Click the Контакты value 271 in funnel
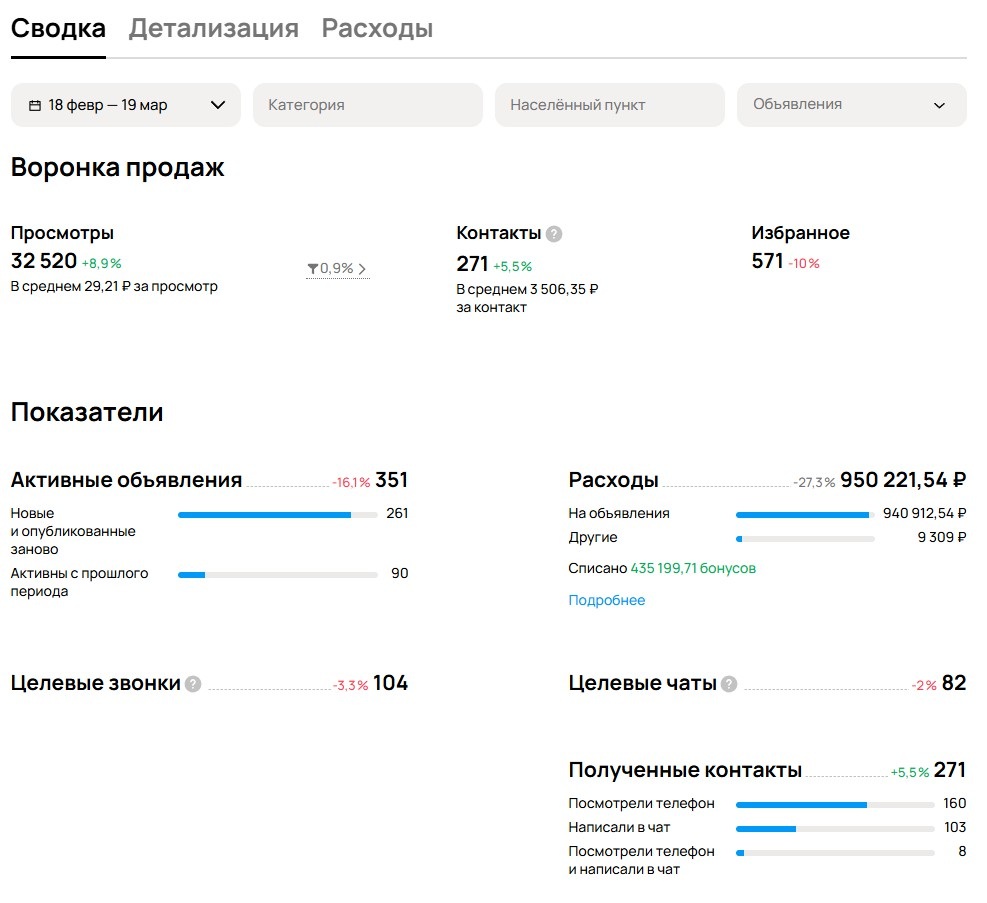Screen dimensions: 987x903 472,264
